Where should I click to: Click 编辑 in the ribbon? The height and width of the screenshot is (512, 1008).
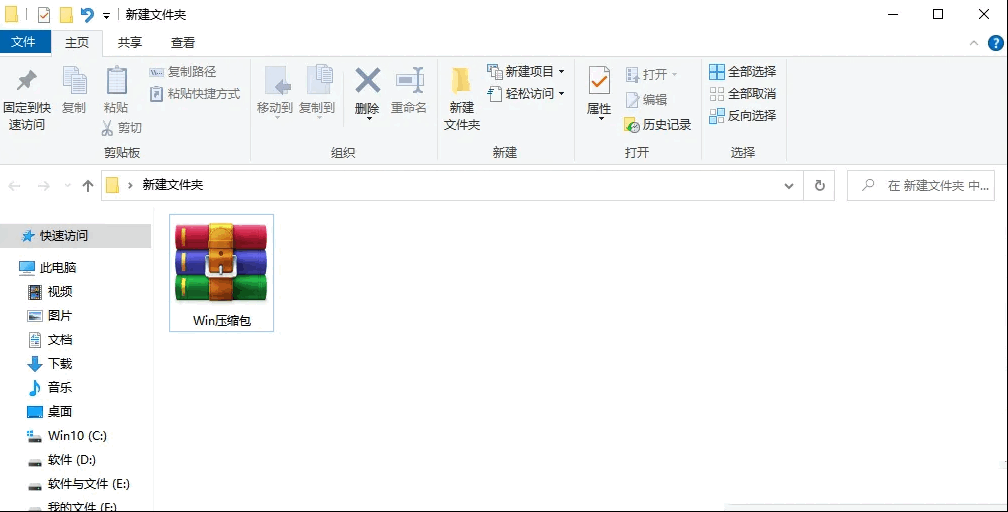647,100
